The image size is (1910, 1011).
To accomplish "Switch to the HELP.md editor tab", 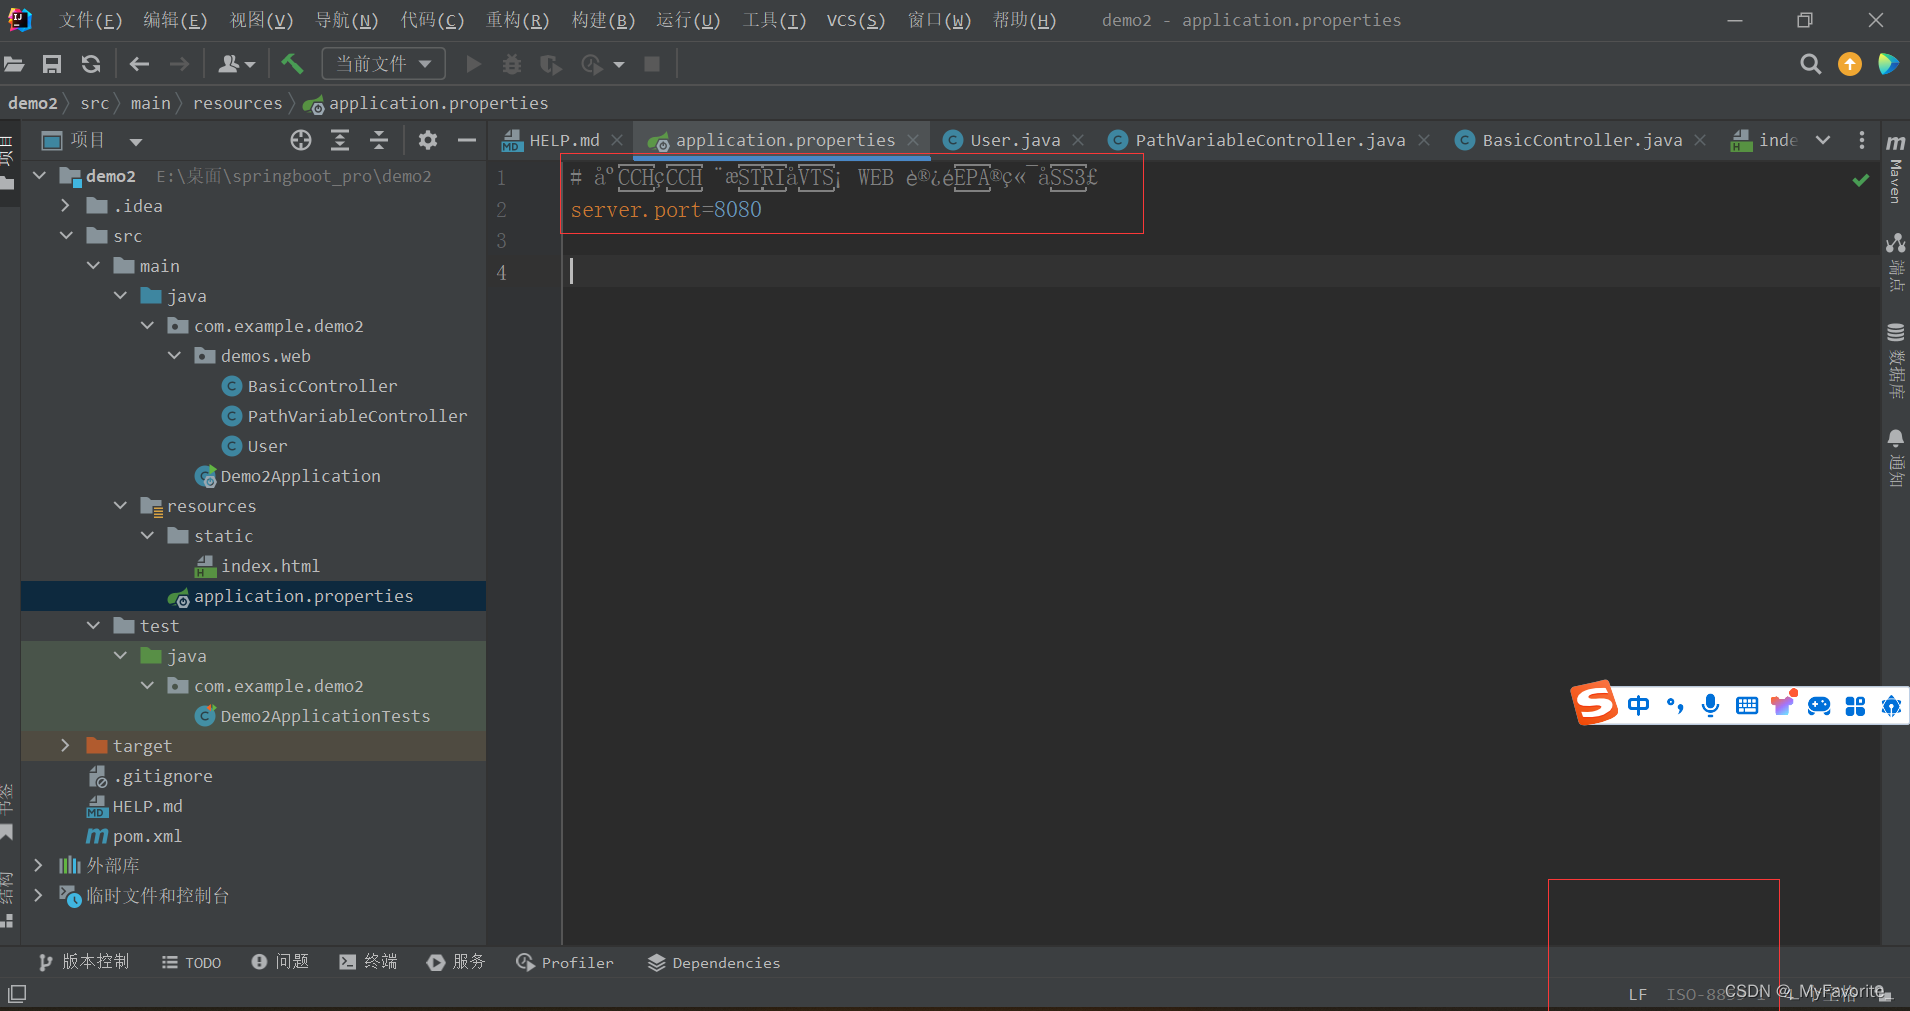I will click(x=564, y=140).
